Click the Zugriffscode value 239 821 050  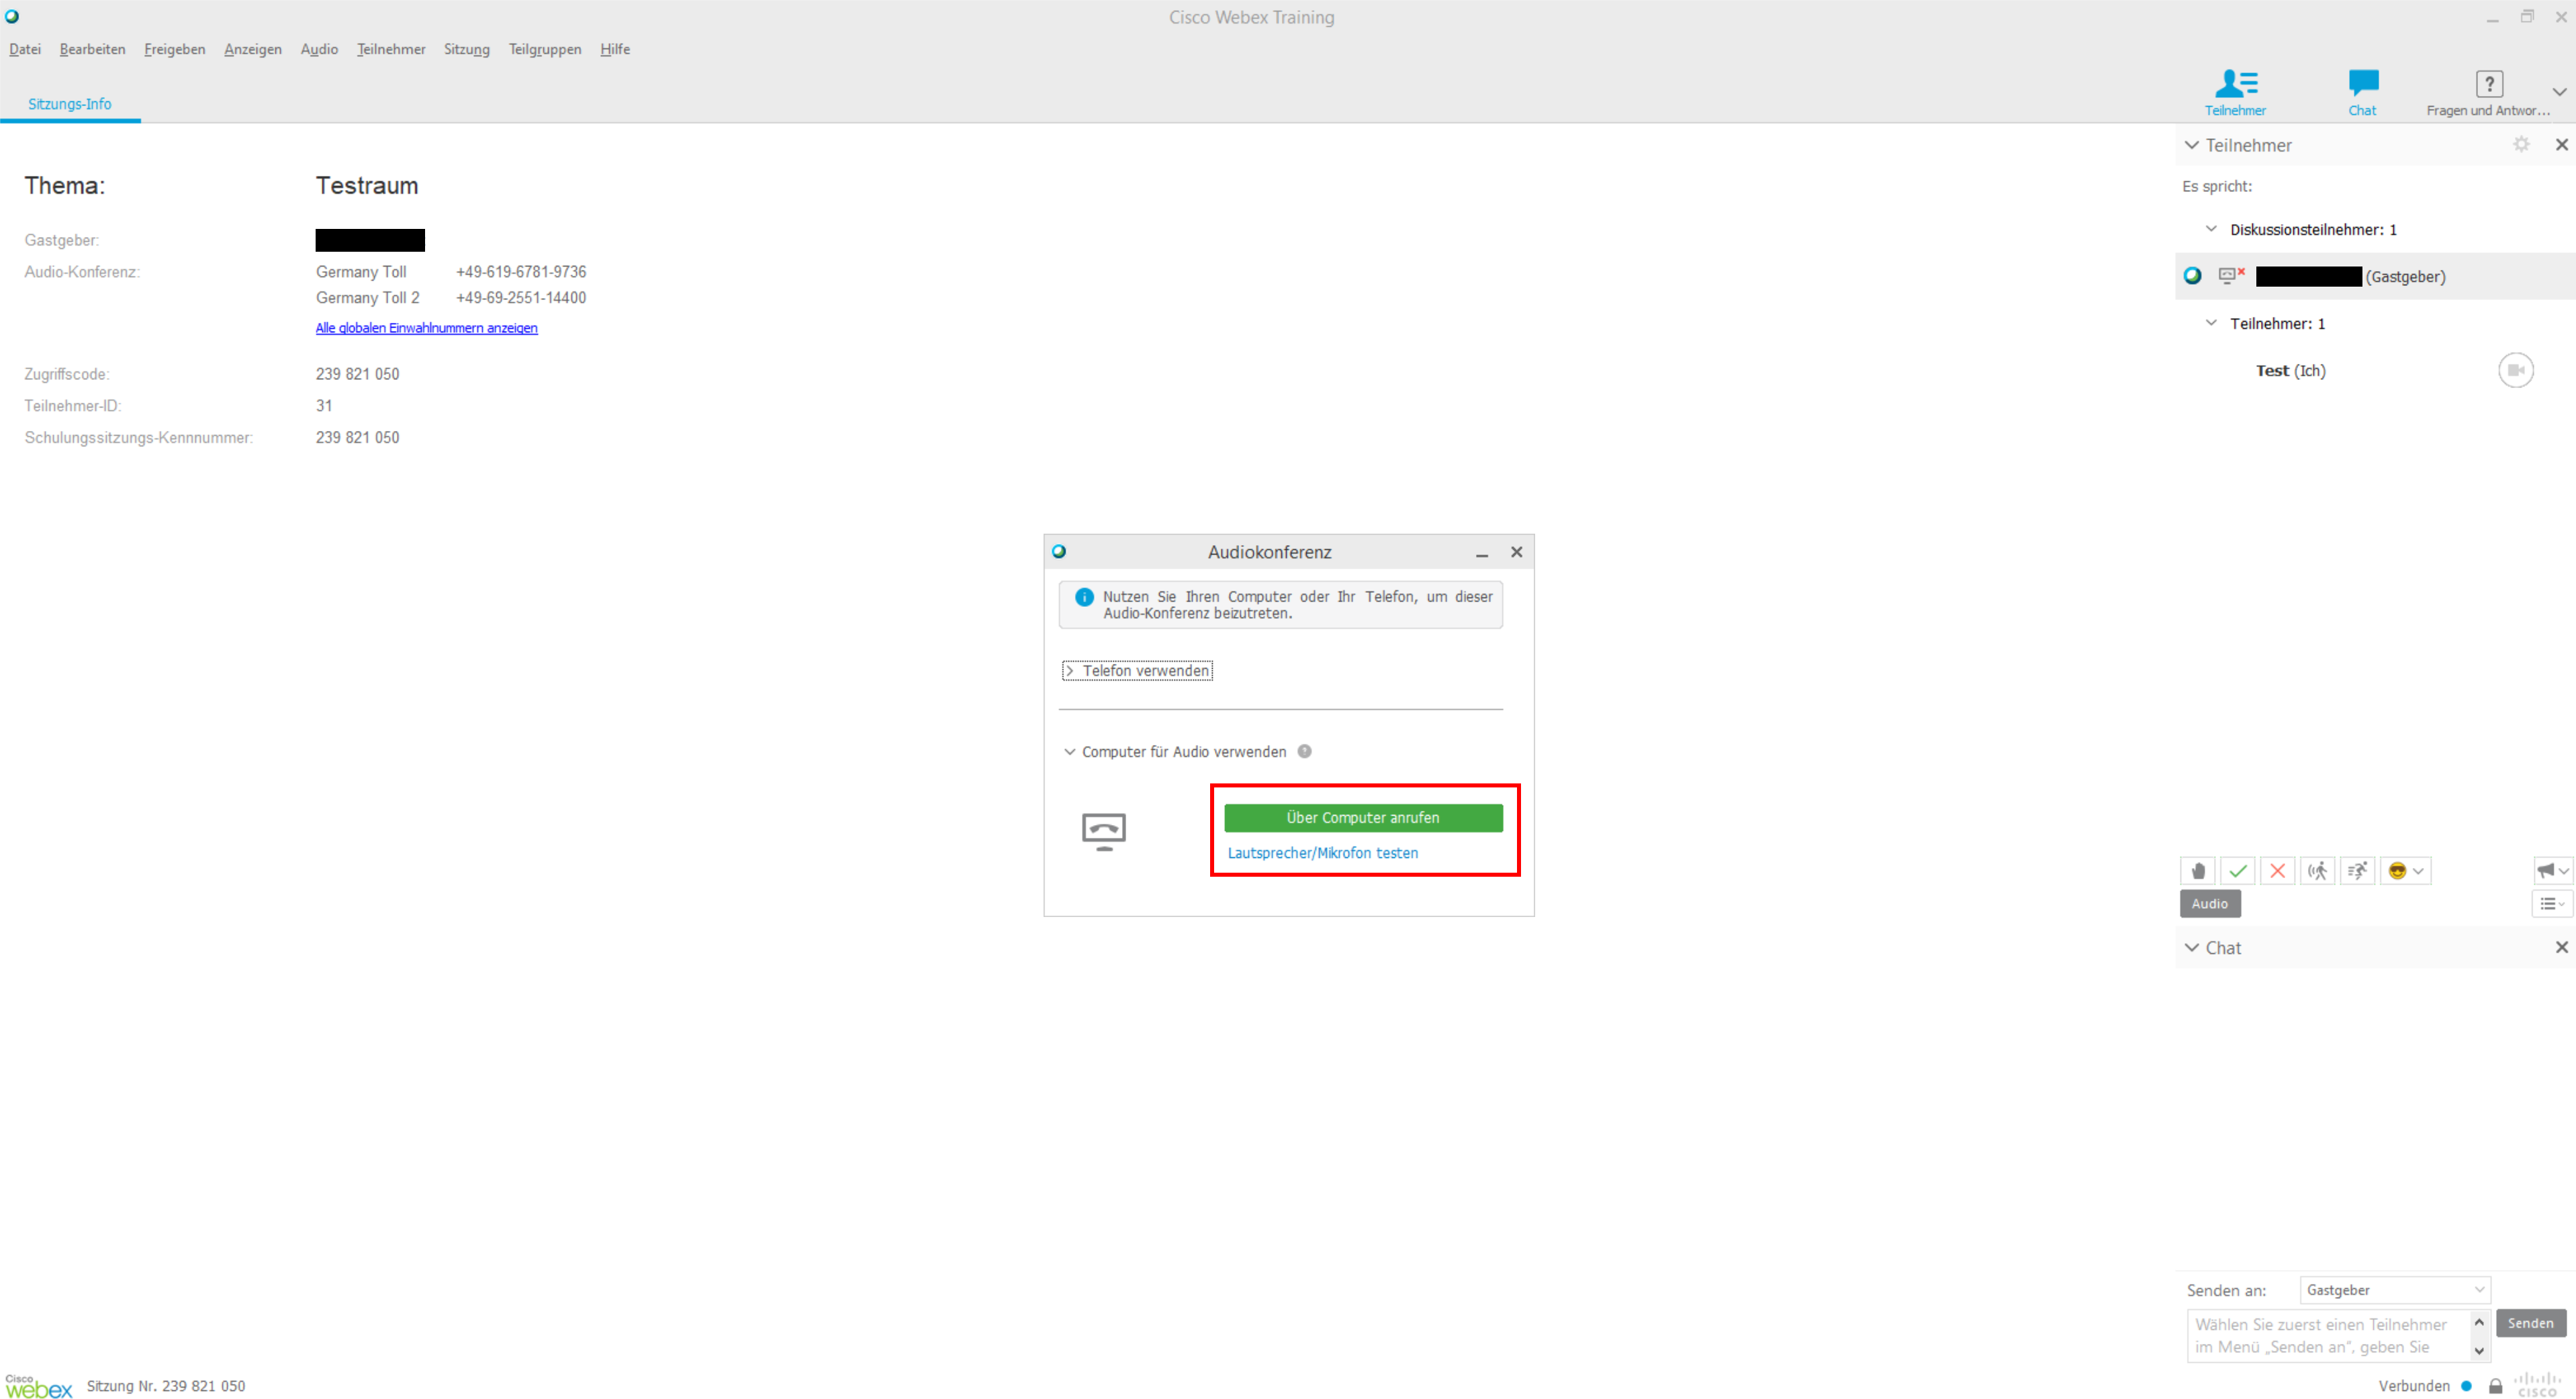[x=357, y=374]
